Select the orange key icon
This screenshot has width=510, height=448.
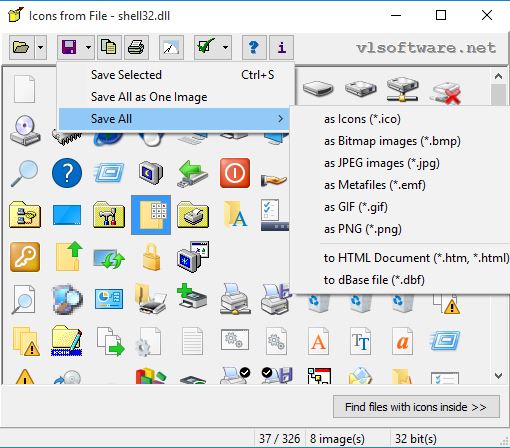point(25,257)
